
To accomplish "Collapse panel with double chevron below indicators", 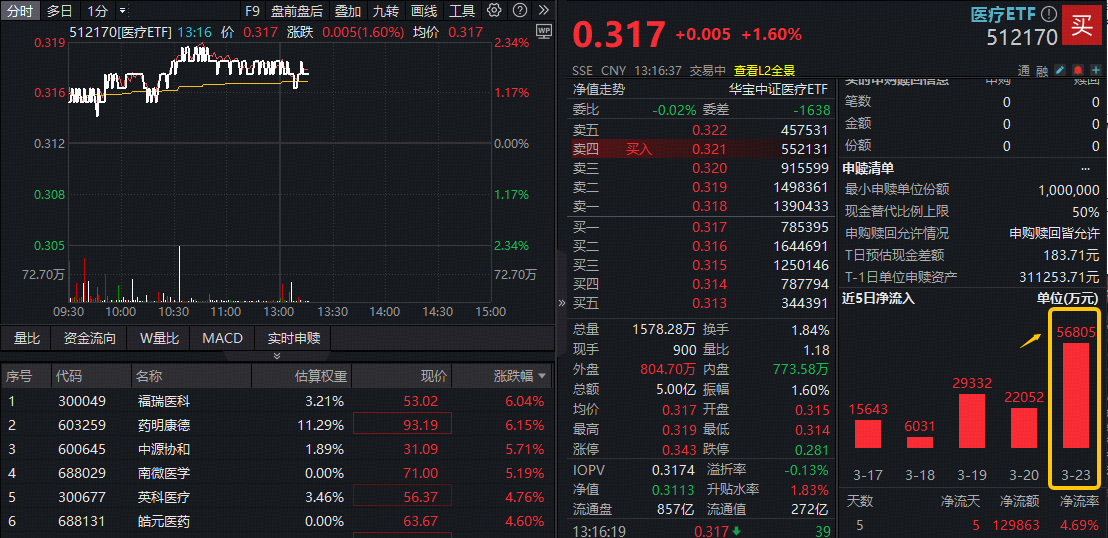I will [277, 356].
